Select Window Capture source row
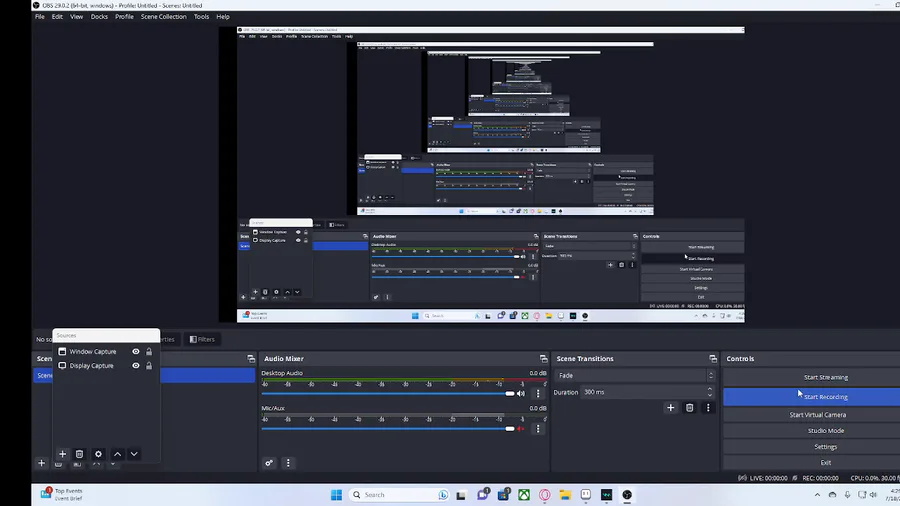900x506 pixels. [x=106, y=352]
